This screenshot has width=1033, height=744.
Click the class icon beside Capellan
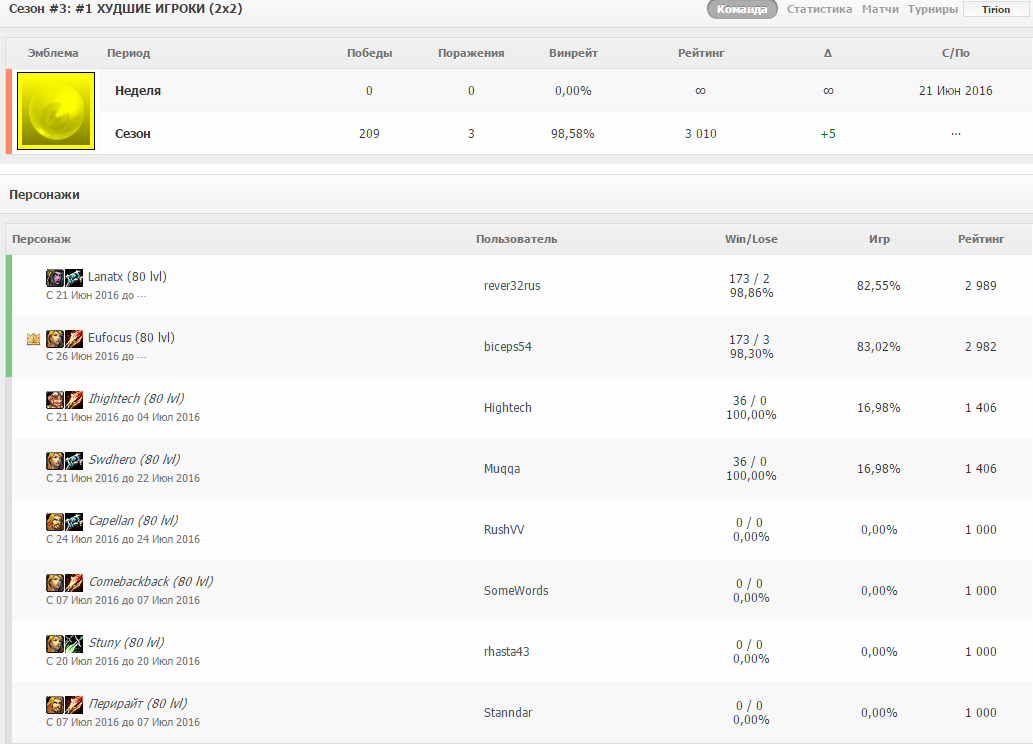pos(74,521)
